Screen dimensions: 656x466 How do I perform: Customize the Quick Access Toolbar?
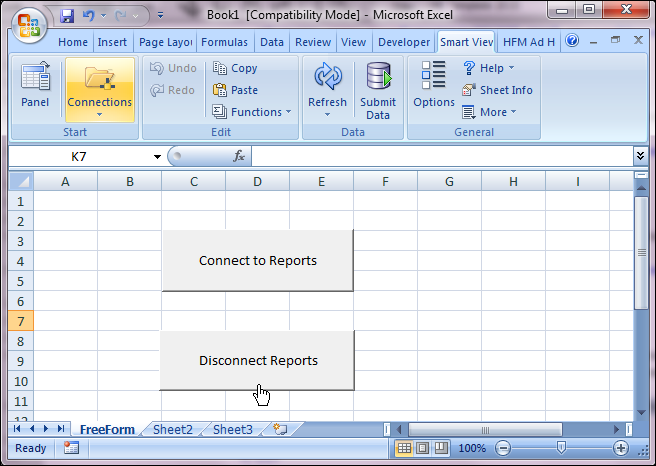[x=160, y=16]
